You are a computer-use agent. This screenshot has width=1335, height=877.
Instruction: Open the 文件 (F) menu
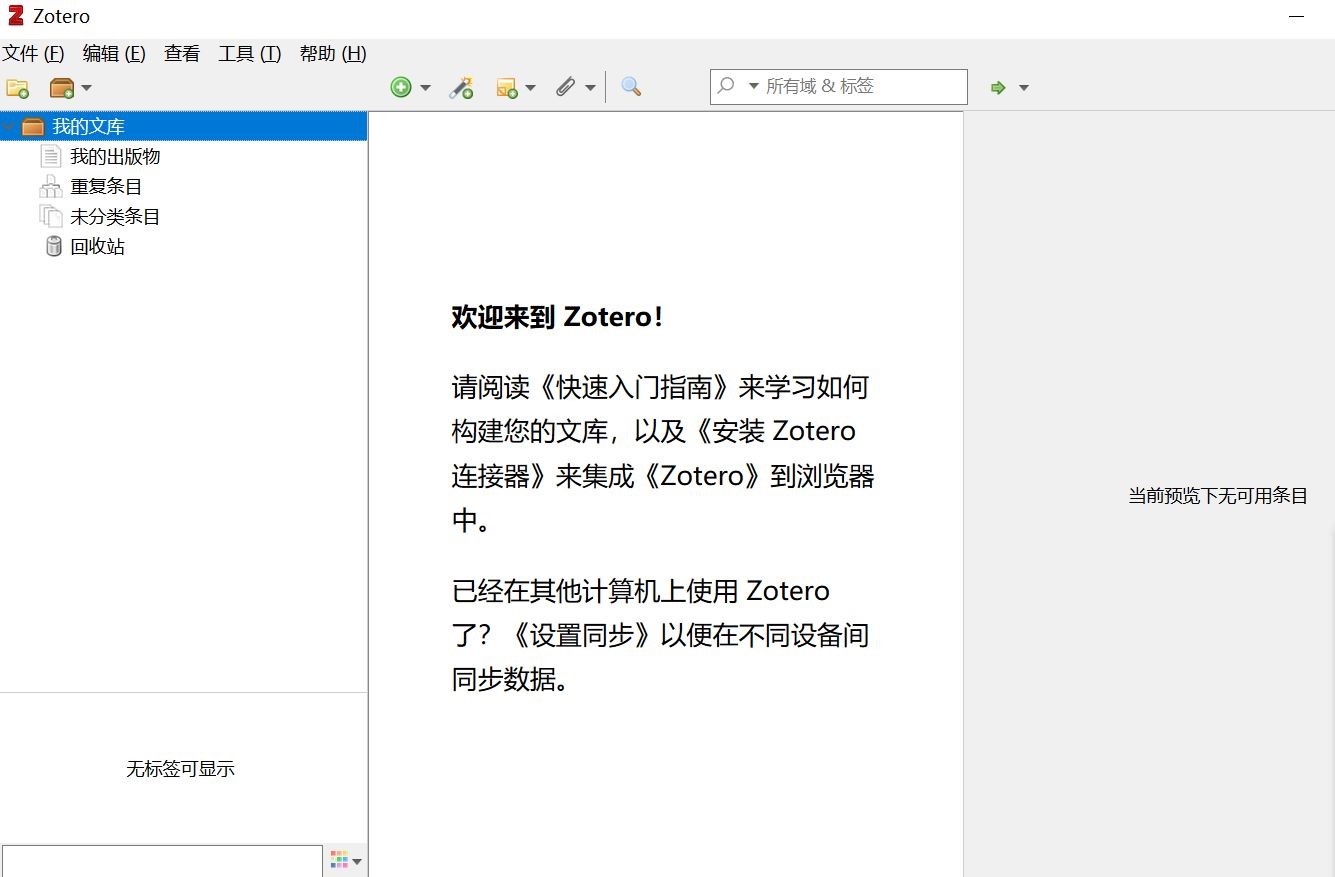[x=33, y=54]
